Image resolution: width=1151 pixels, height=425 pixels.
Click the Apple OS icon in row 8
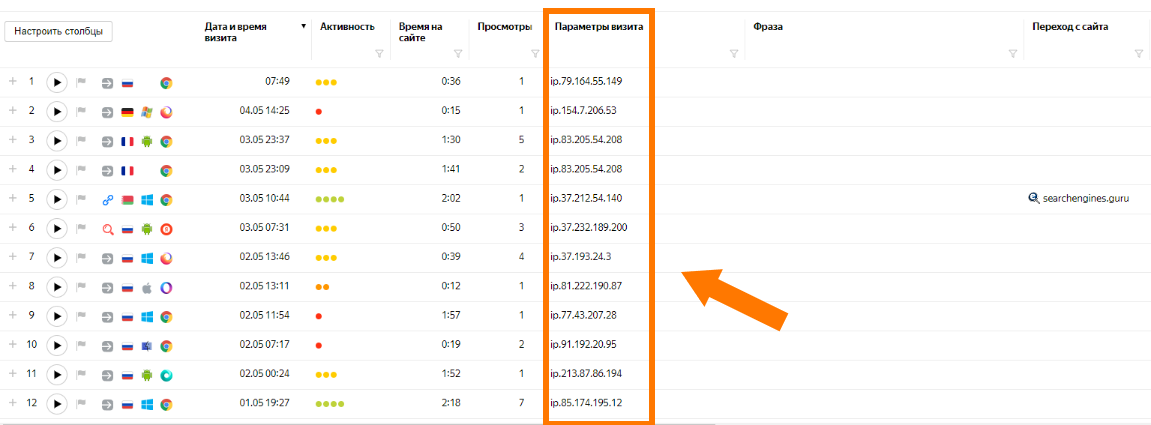tap(147, 287)
